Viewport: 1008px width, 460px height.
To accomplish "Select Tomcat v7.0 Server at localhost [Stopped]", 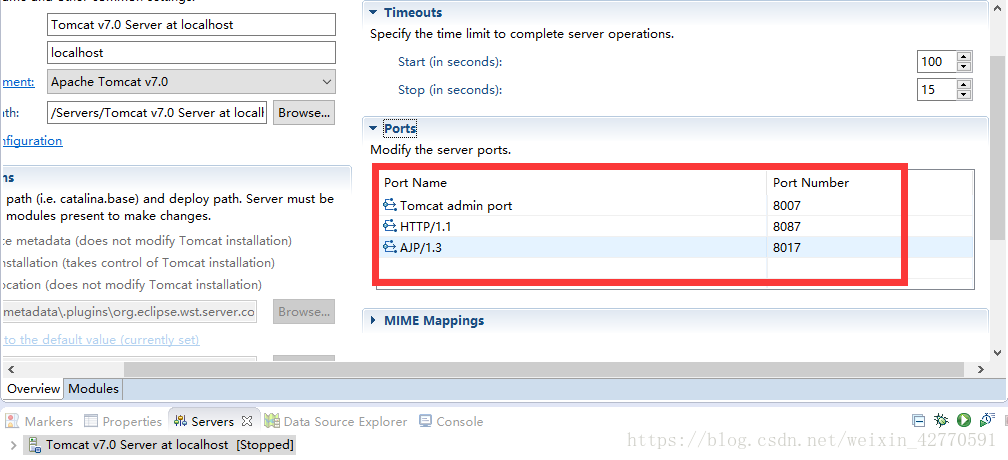I will [x=170, y=445].
